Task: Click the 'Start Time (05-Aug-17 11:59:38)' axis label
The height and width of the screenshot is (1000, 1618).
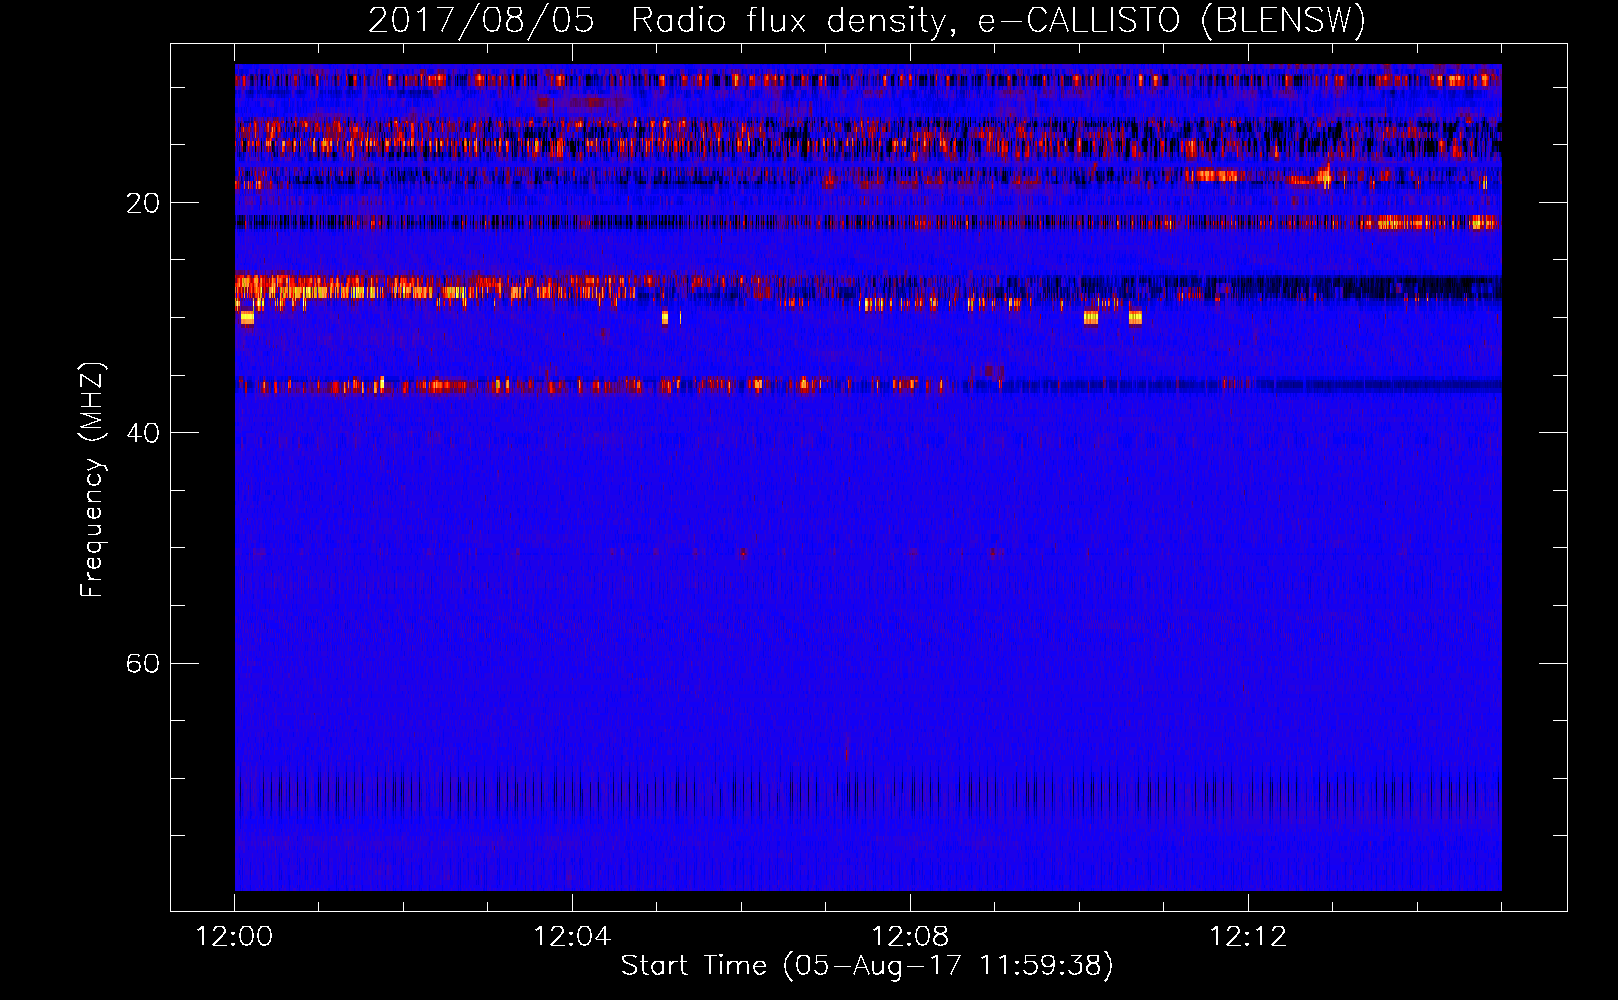Action: pyautogui.click(x=867, y=965)
